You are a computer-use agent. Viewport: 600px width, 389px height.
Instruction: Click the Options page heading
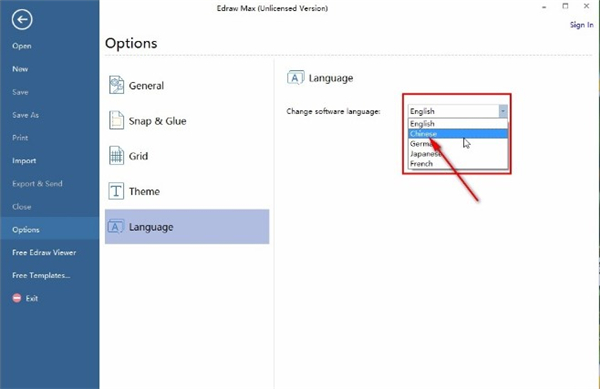(131, 43)
